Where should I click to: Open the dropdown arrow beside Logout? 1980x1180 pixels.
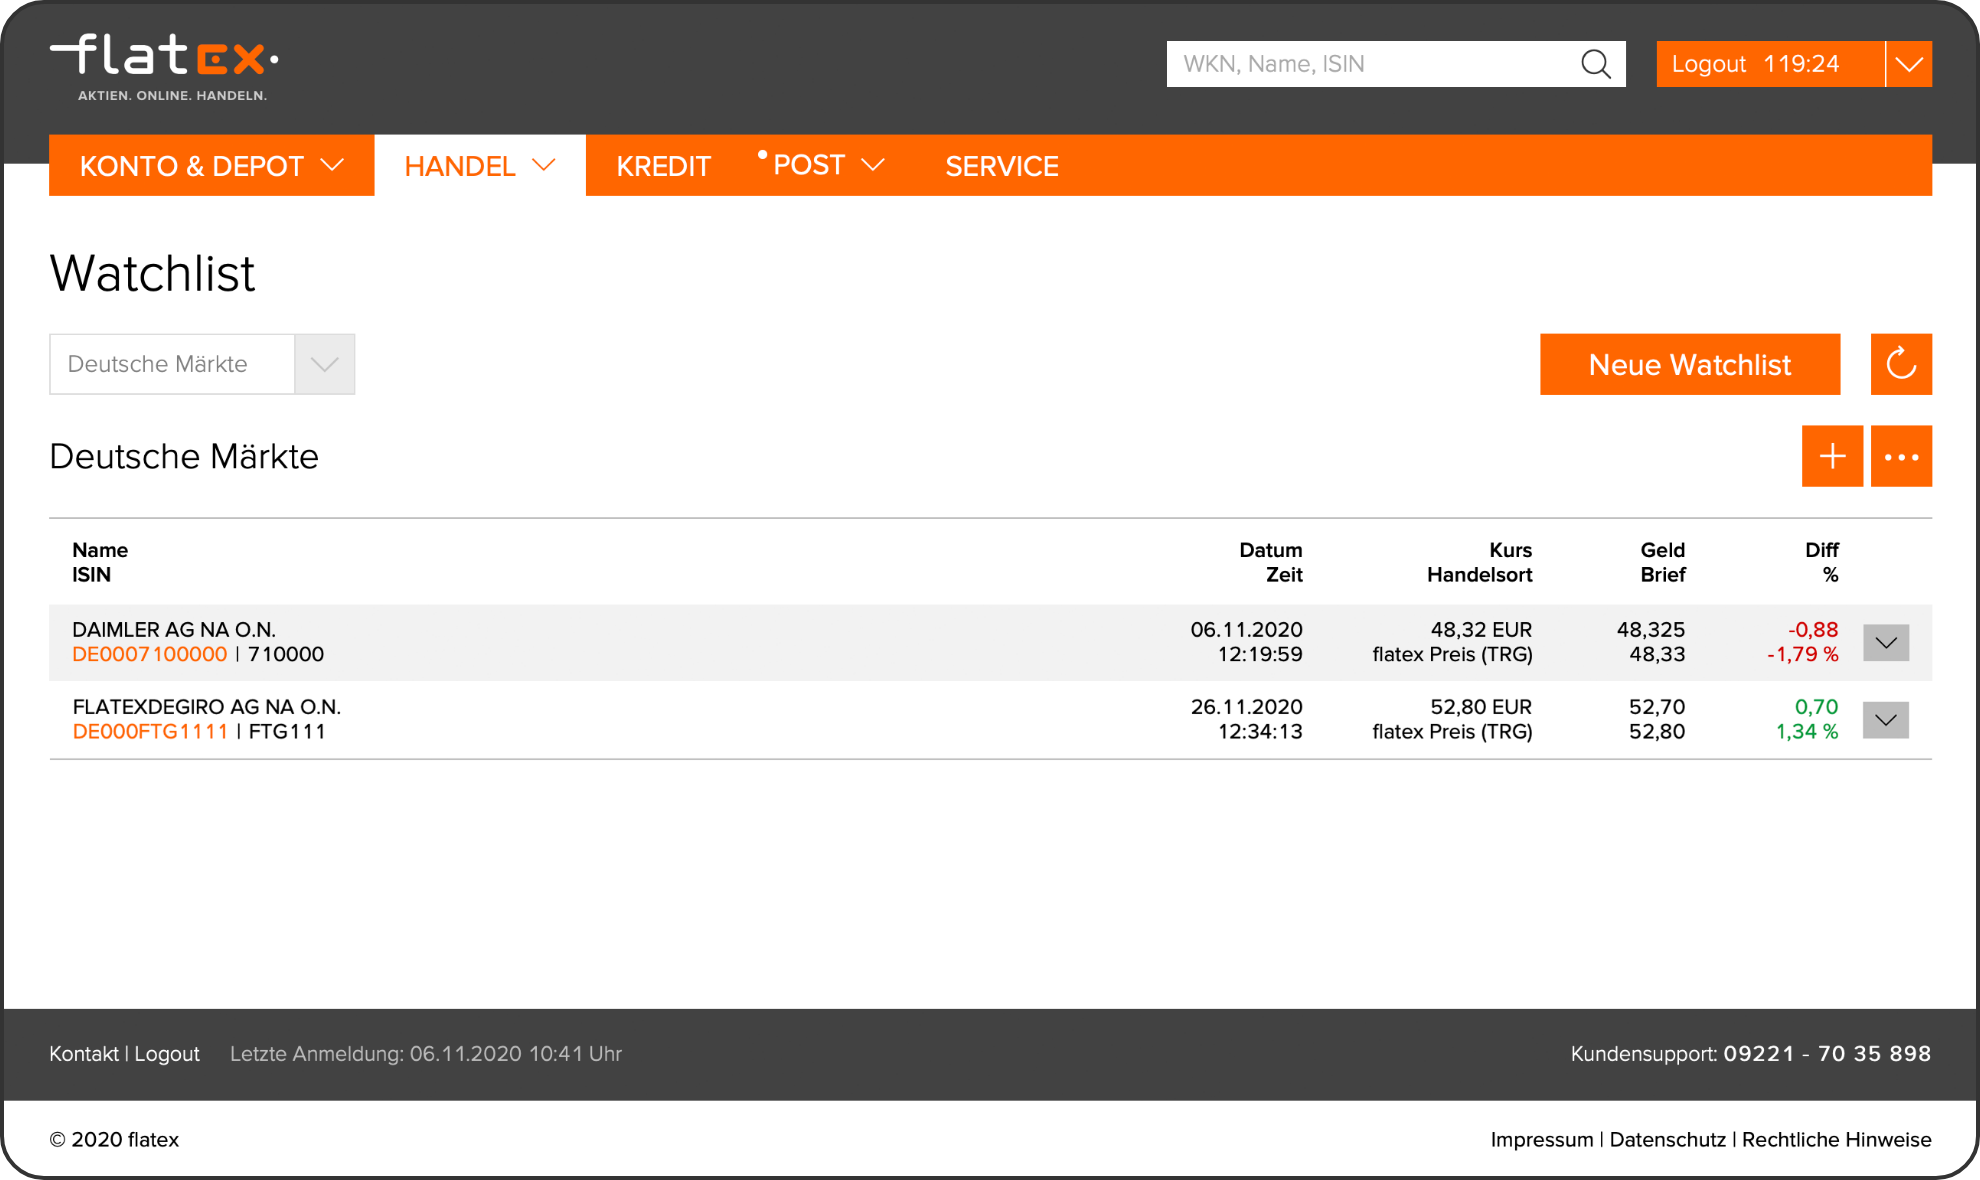click(1909, 64)
